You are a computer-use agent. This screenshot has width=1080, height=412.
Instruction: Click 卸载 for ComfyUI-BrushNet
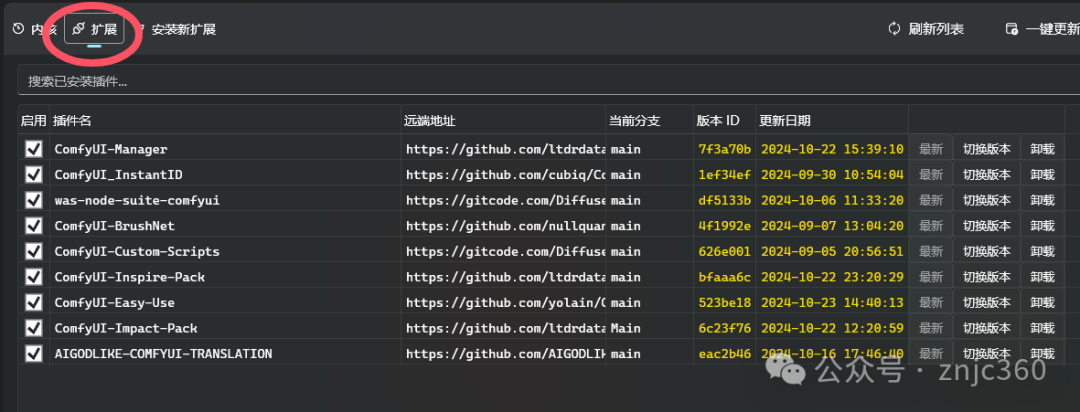point(1042,225)
